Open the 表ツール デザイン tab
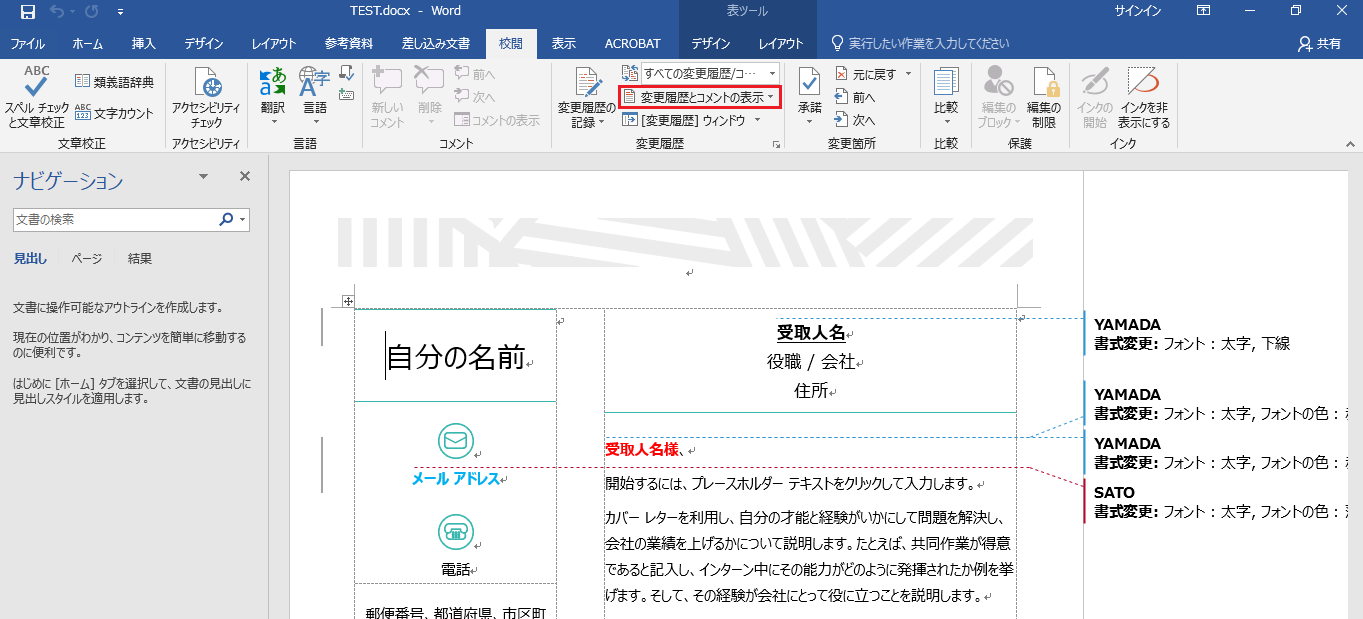The image size is (1363, 619). tap(709, 43)
